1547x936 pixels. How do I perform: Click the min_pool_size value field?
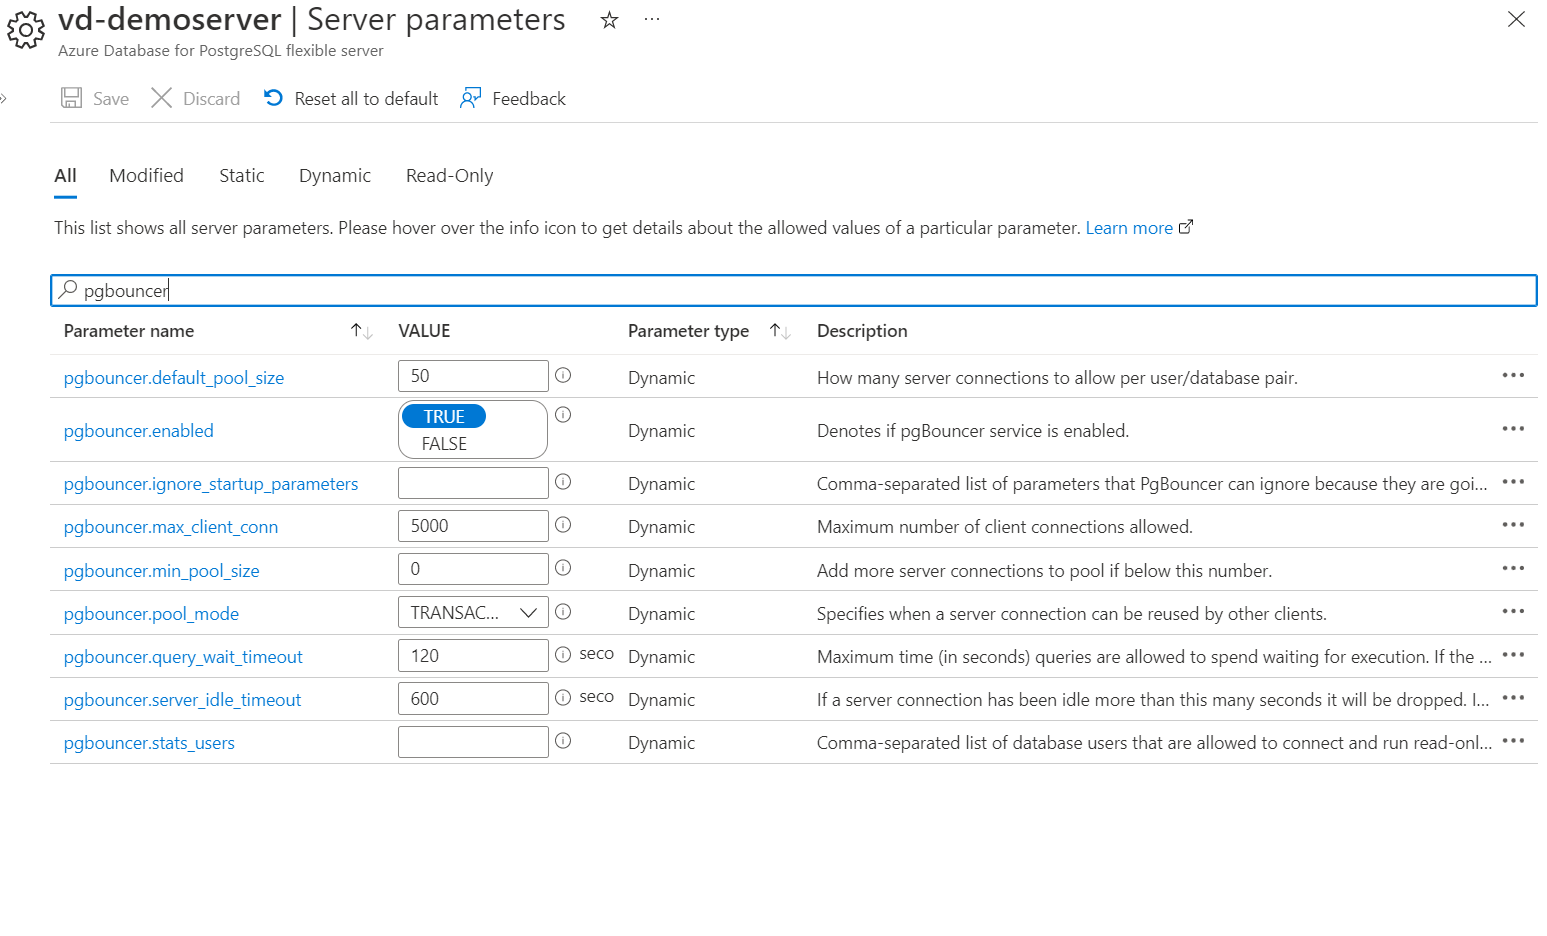tap(473, 569)
